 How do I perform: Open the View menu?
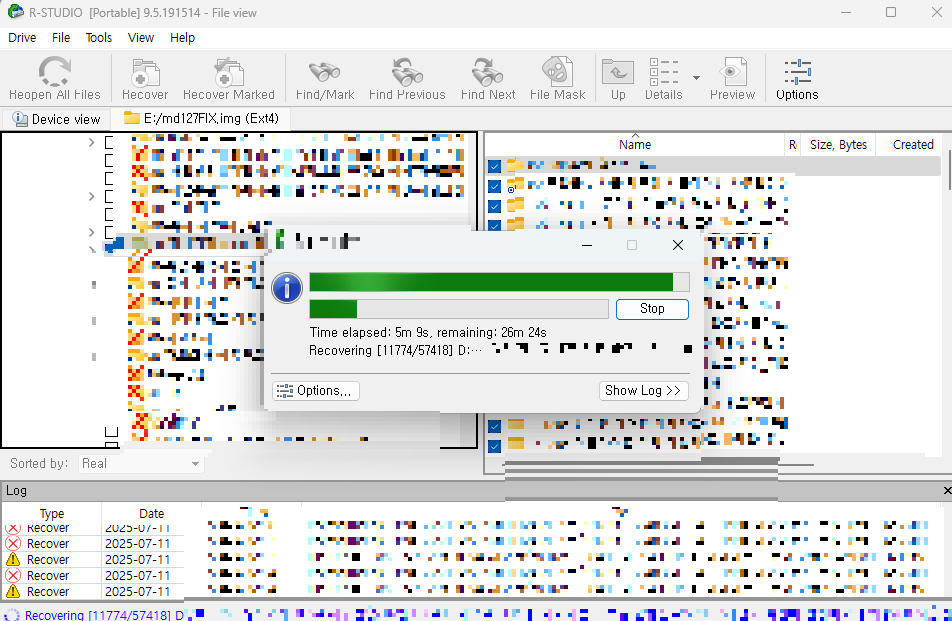(140, 38)
